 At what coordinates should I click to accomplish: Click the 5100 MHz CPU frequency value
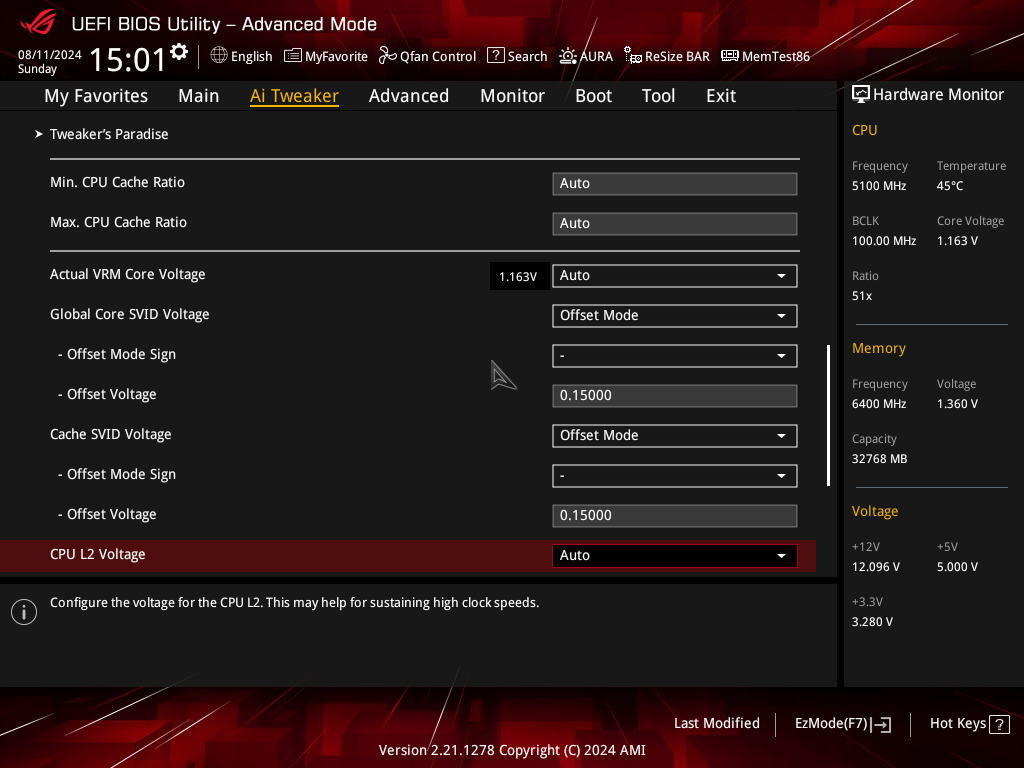pyautogui.click(x=878, y=186)
